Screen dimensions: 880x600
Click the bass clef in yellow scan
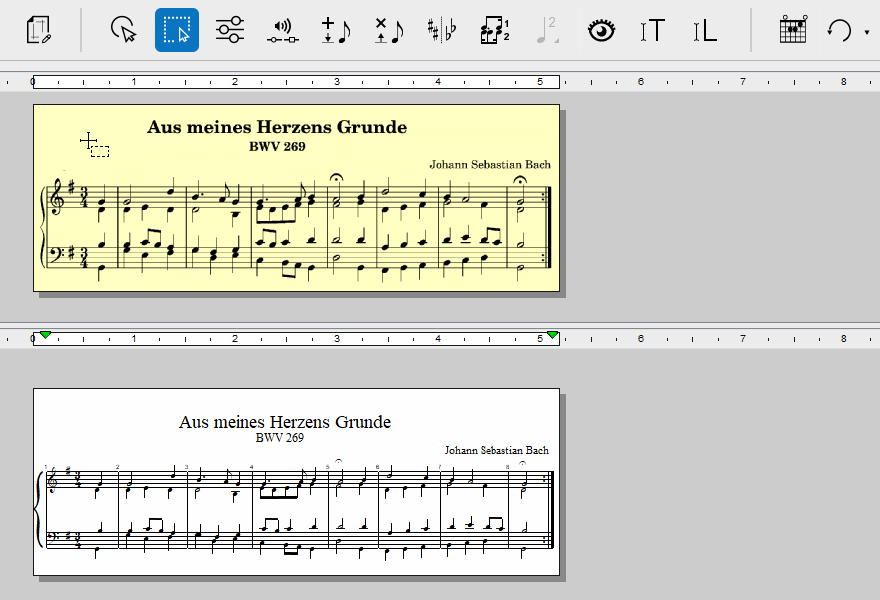(57, 254)
